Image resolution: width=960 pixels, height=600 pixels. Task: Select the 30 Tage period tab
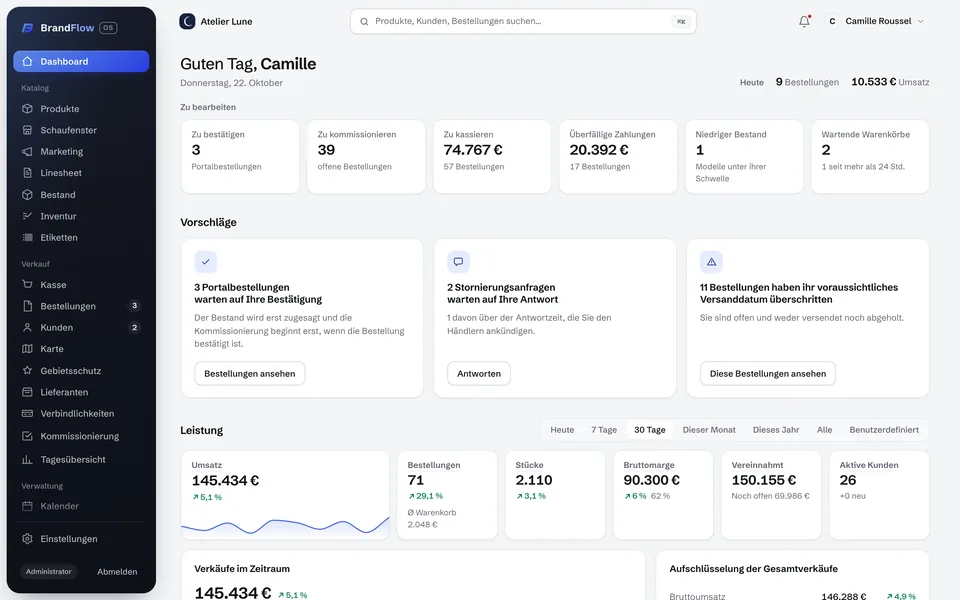point(650,430)
